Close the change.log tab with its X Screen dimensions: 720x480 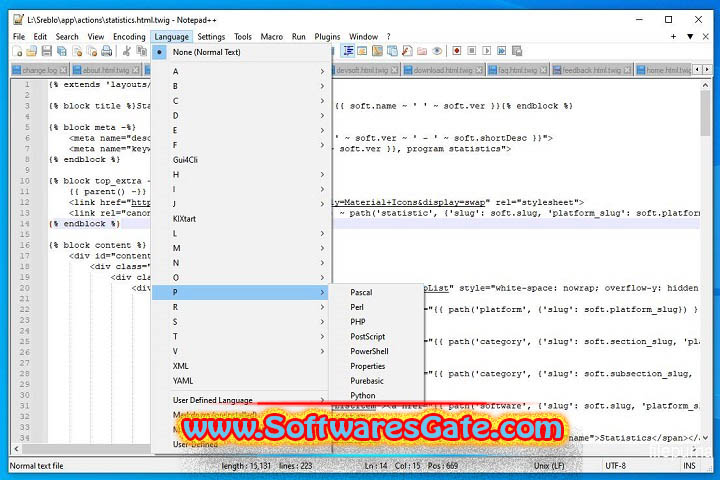click(63, 70)
